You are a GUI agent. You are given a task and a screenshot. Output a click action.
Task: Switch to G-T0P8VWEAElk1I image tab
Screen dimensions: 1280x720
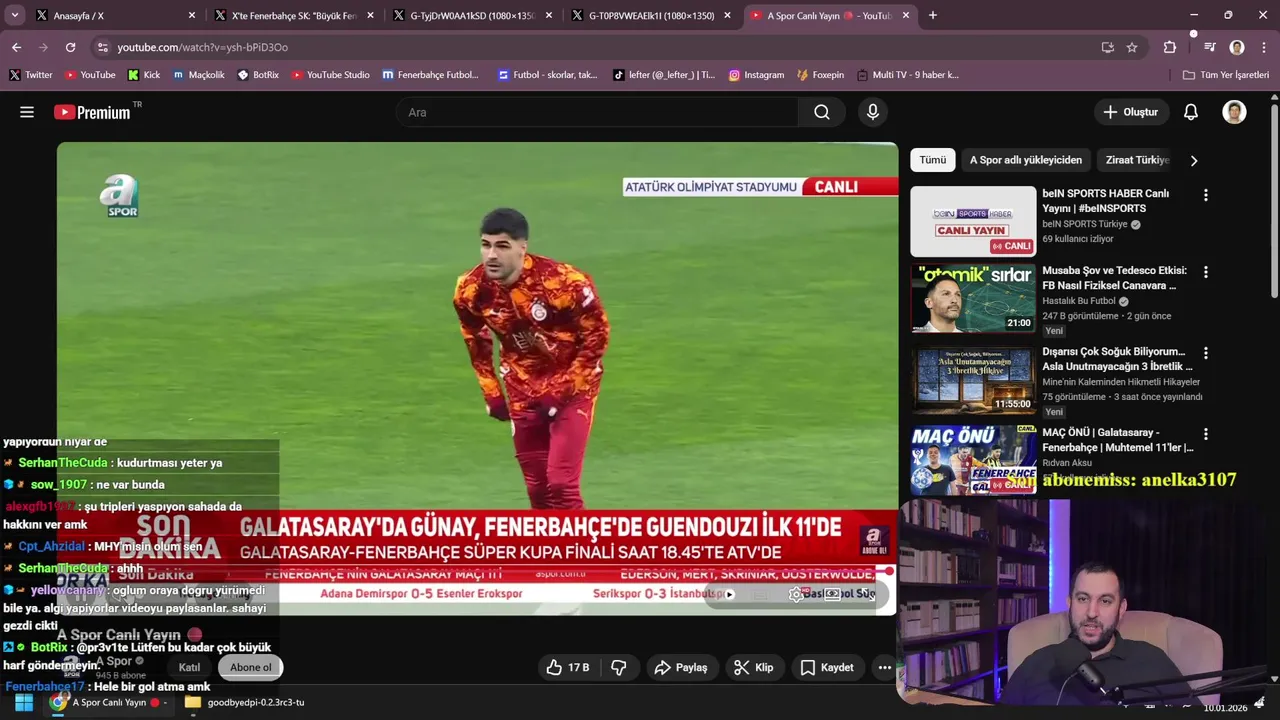(649, 15)
